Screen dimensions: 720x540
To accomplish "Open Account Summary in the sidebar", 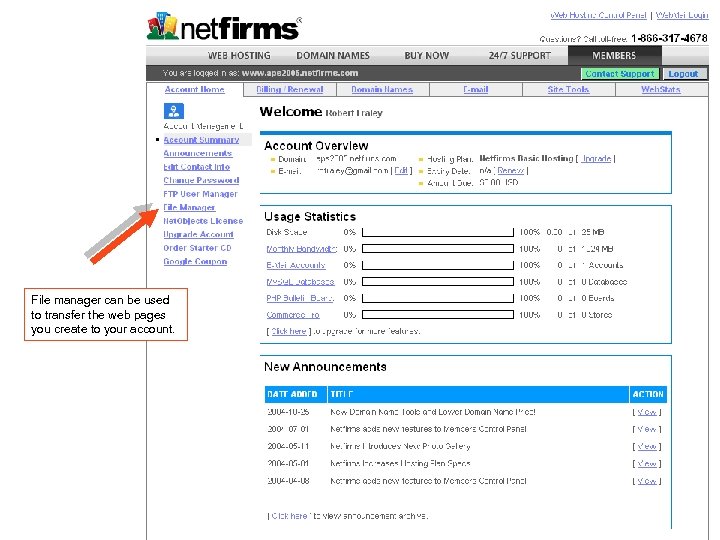I will click(x=201, y=140).
